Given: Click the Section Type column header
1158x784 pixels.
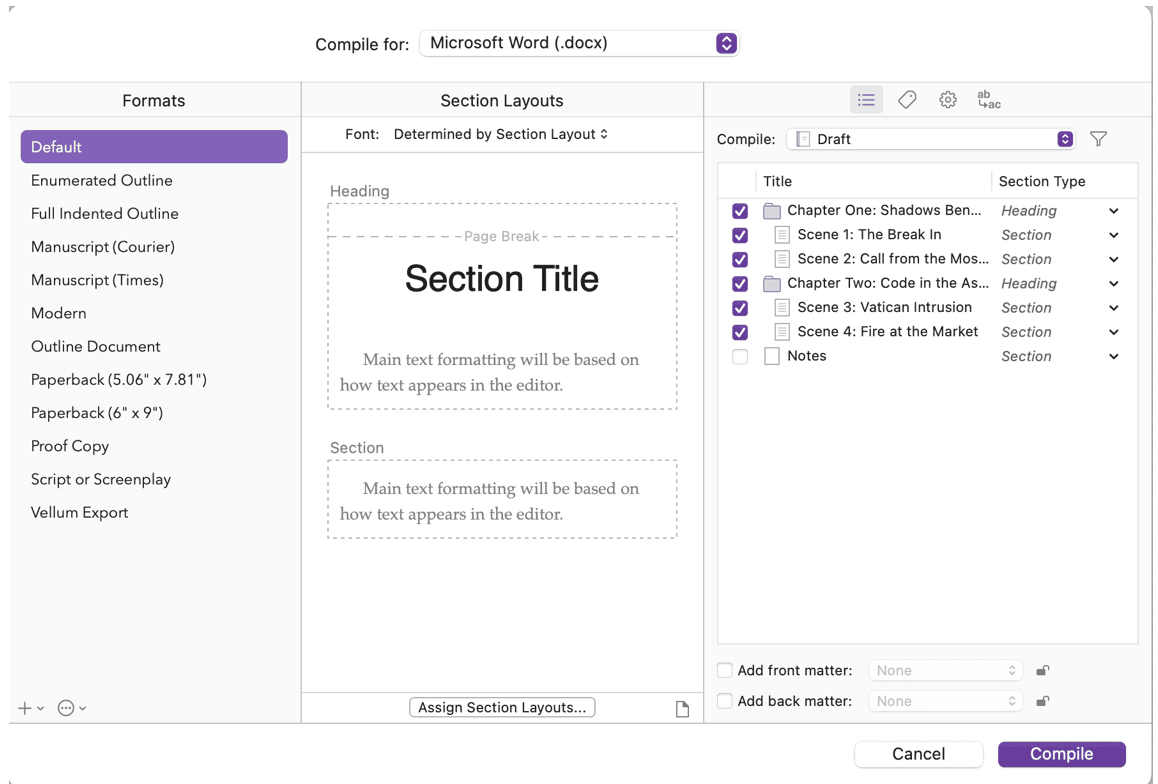Looking at the screenshot, I should (1063, 181).
